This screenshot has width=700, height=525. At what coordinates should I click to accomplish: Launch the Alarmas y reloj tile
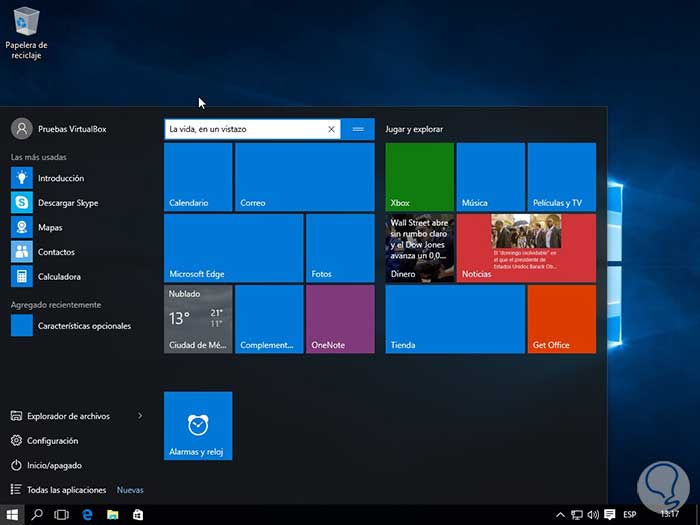pos(198,426)
